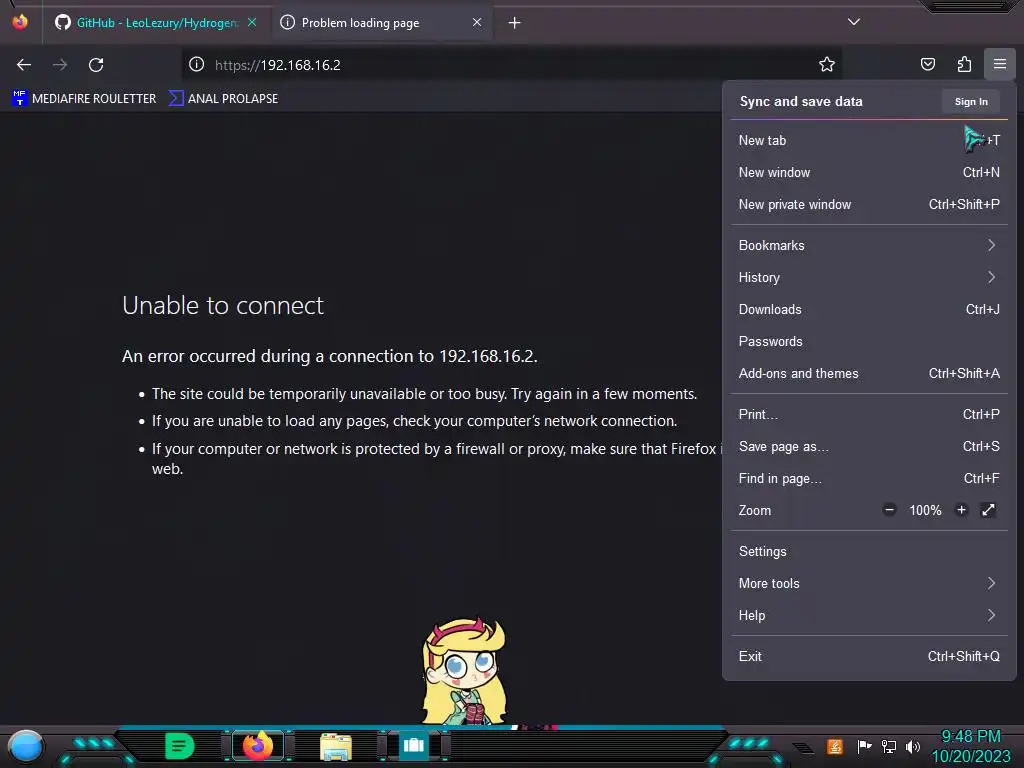Image resolution: width=1024 pixels, height=768 pixels.
Task: Choose New tab from the menu
Action: [869, 140]
